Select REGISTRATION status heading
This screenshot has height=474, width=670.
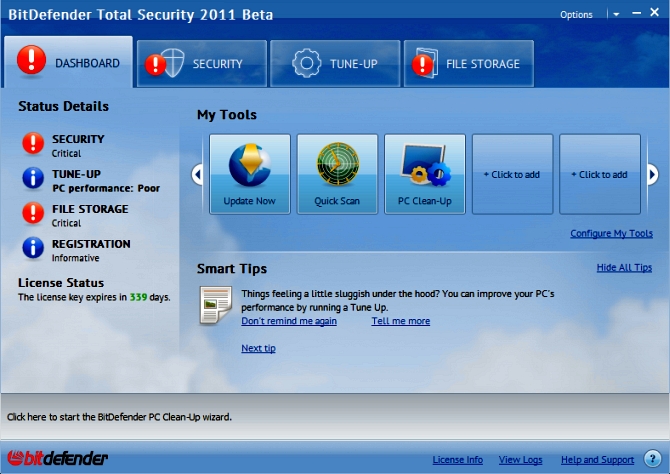[91, 244]
